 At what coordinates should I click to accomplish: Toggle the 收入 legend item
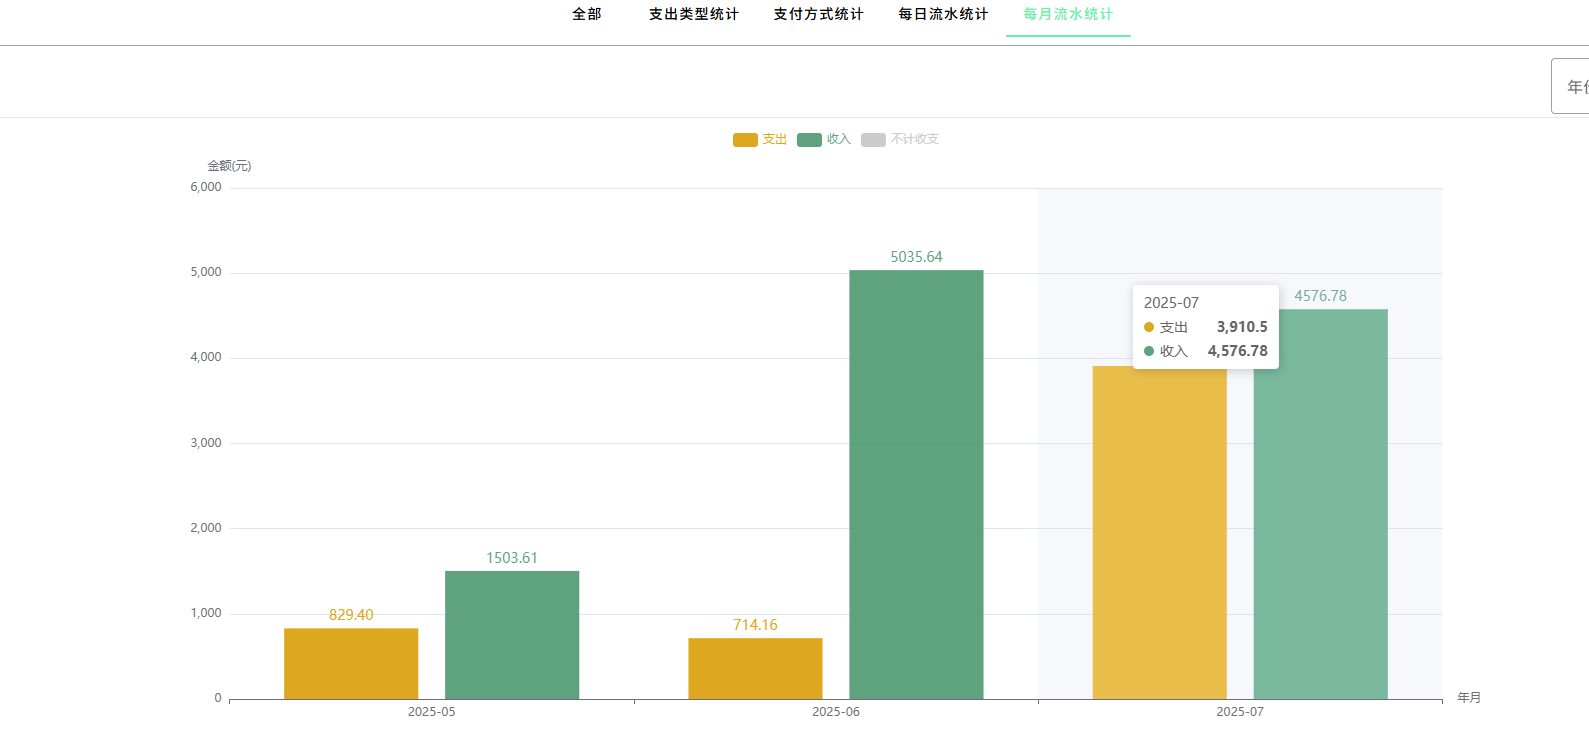(824, 140)
